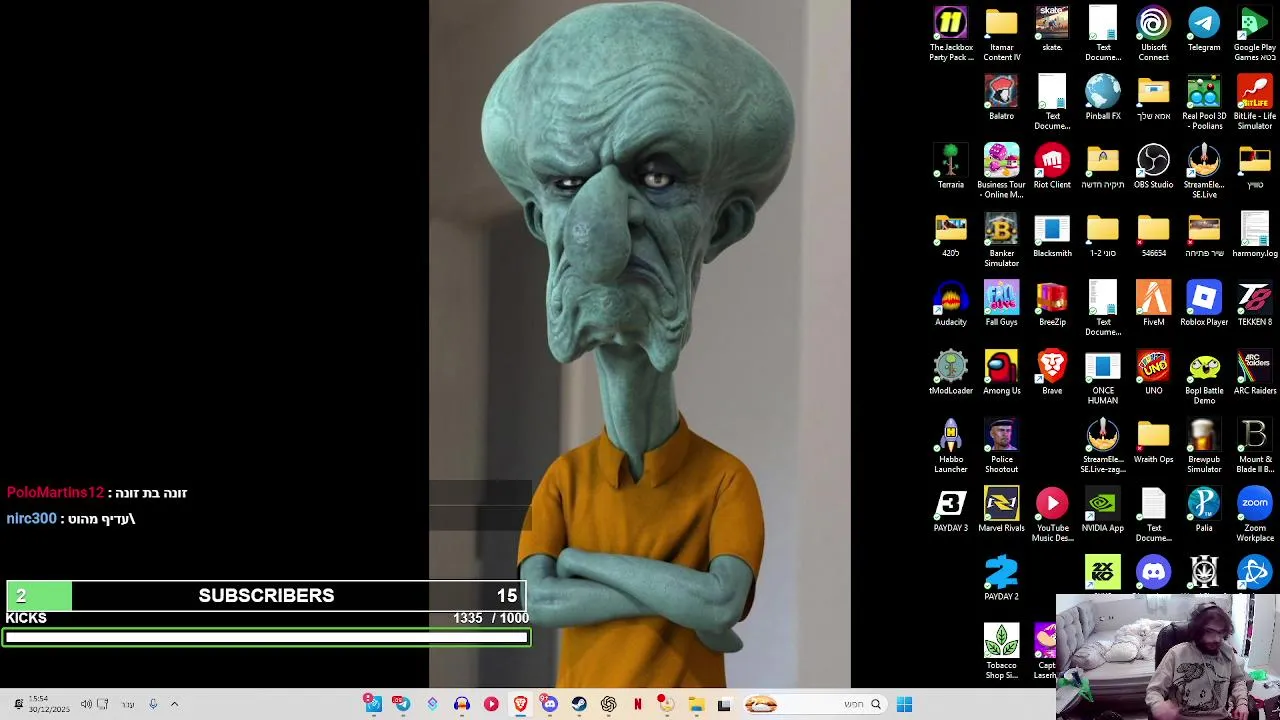Launch Among Us desktop icon

[1001, 373]
